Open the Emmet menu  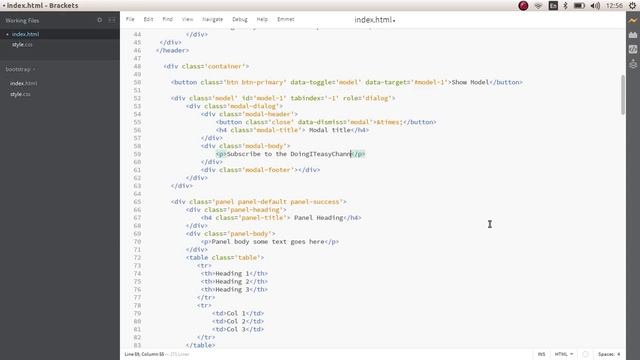click(286, 19)
